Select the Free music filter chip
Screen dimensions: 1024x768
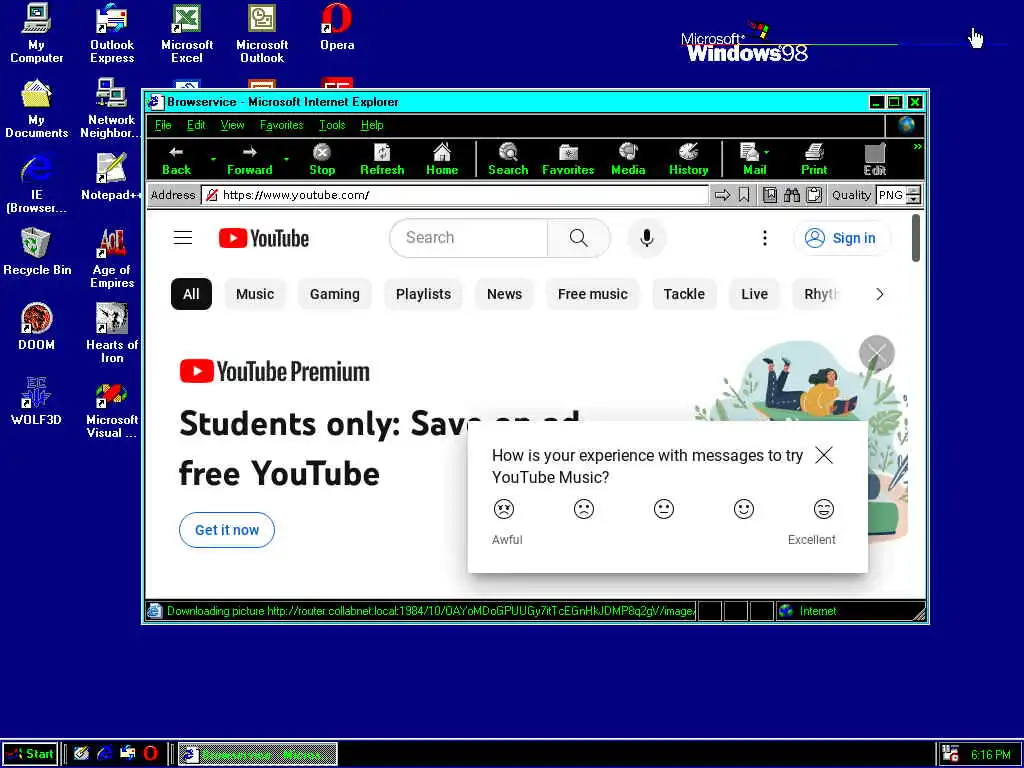(x=592, y=294)
